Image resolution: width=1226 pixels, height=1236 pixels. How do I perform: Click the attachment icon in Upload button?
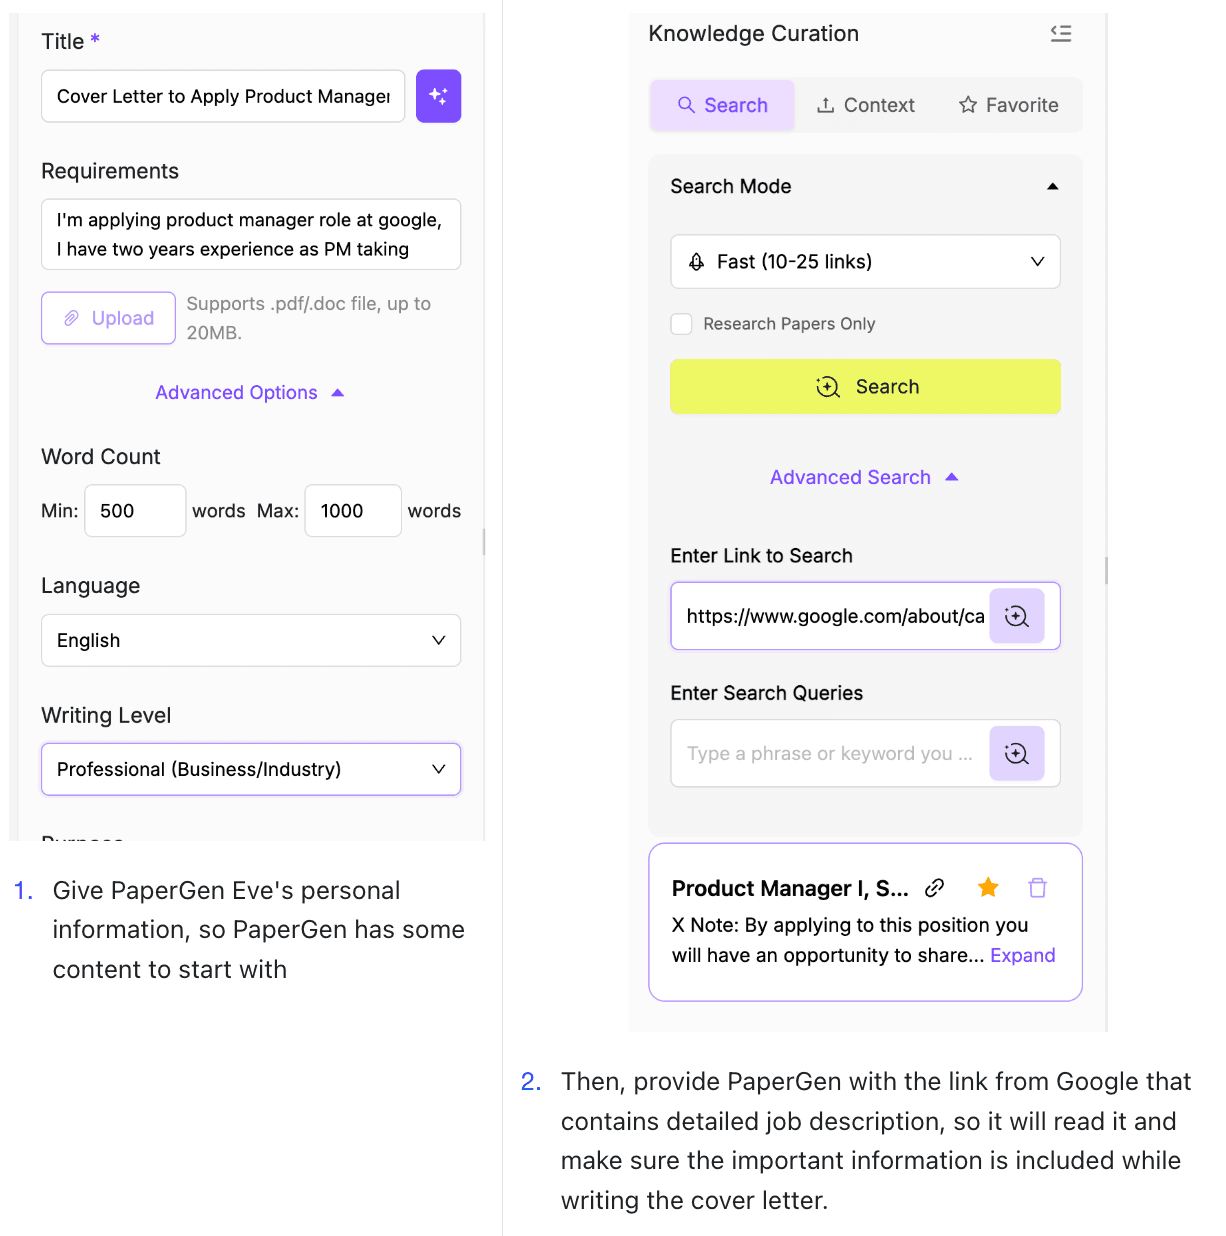pyautogui.click(x=71, y=318)
